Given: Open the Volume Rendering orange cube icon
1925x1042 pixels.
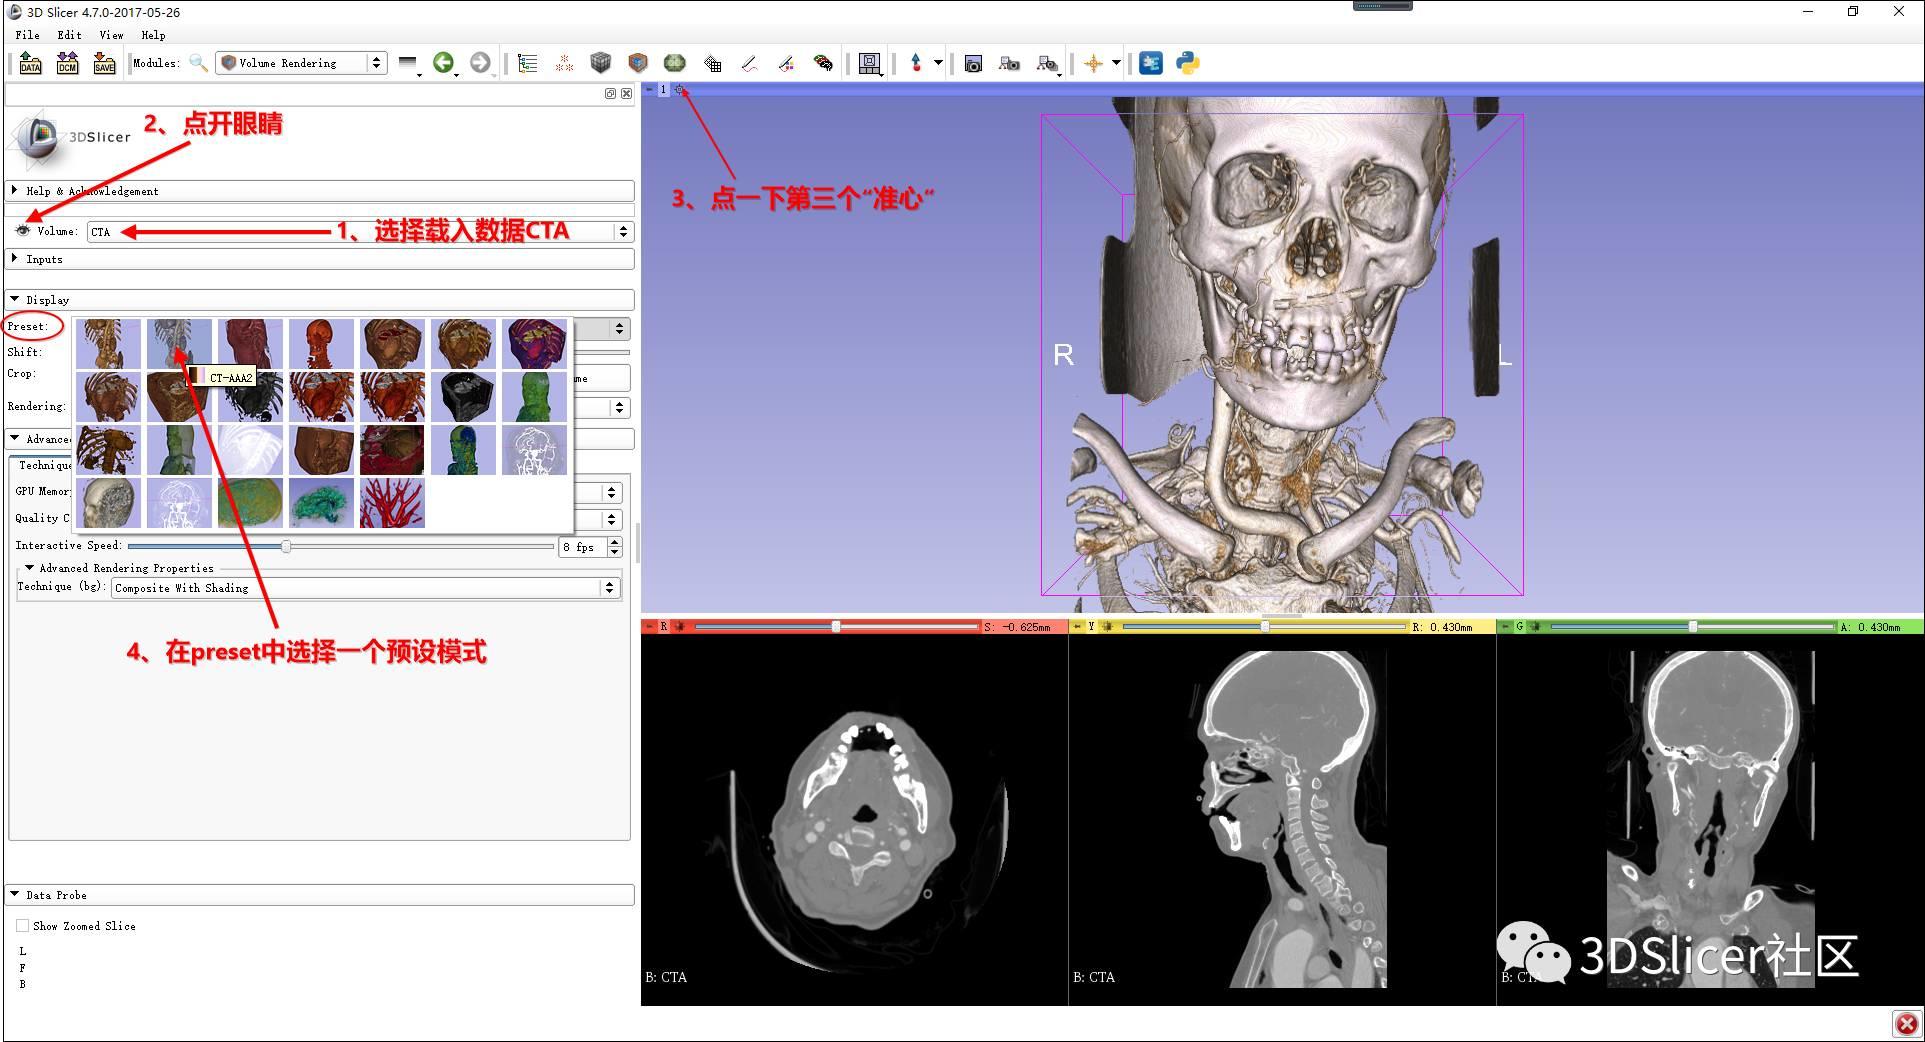Looking at the screenshot, I should (x=638, y=63).
